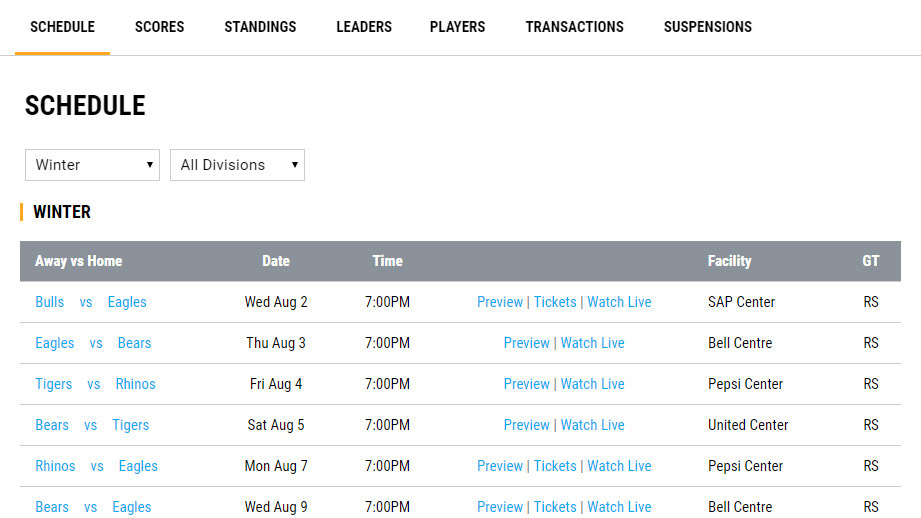This screenshot has width=921, height=518.
Task: Click Tigers in the Fri Aug 4 matchup
Action: [54, 384]
